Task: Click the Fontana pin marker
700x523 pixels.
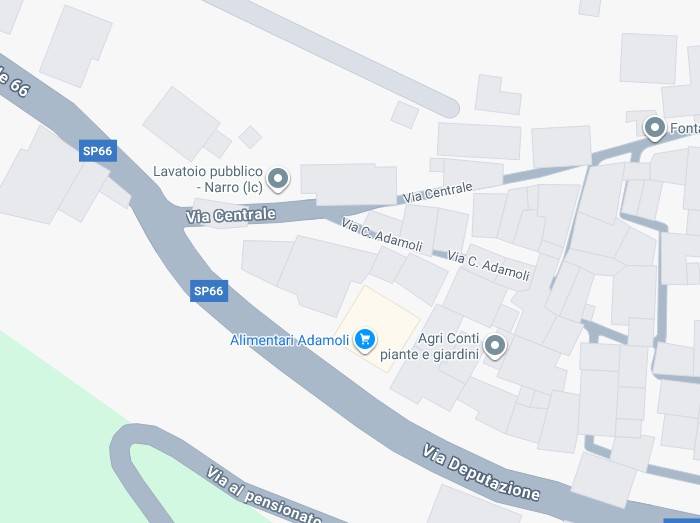Action: 655,129
